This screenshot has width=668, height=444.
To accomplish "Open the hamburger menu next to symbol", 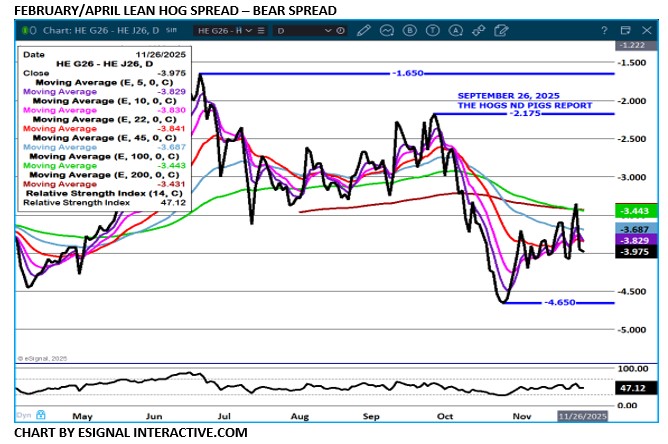I will tap(262, 32).
